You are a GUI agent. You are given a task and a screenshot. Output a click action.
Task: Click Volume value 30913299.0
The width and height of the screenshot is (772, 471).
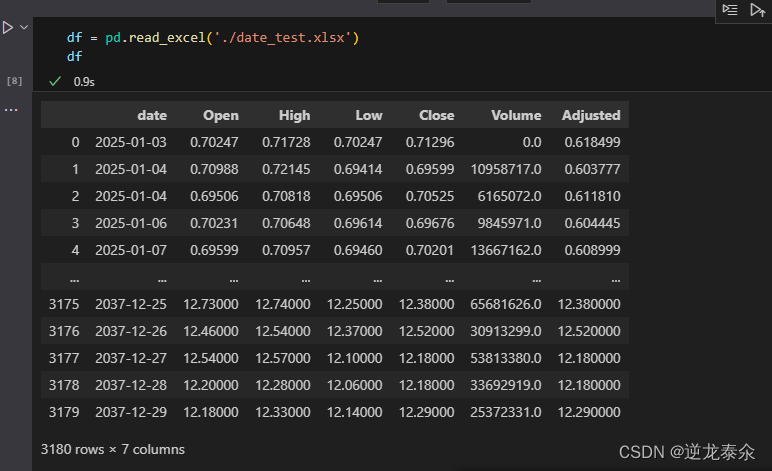click(x=506, y=331)
